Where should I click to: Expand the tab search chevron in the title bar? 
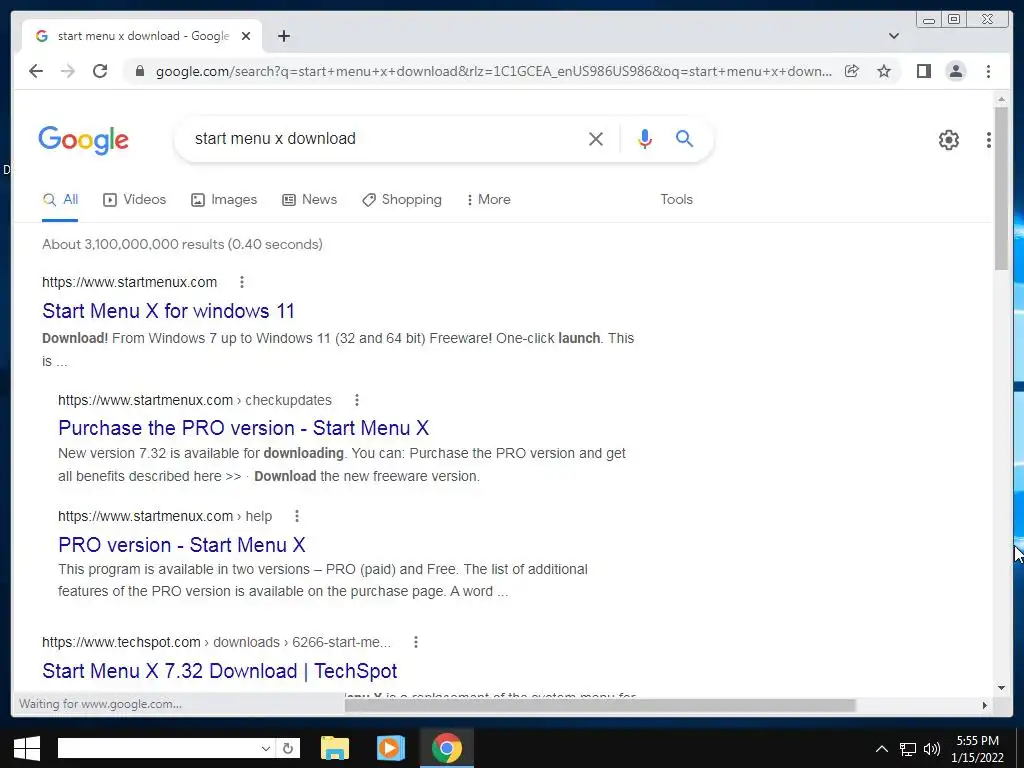click(x=894, y=36)
